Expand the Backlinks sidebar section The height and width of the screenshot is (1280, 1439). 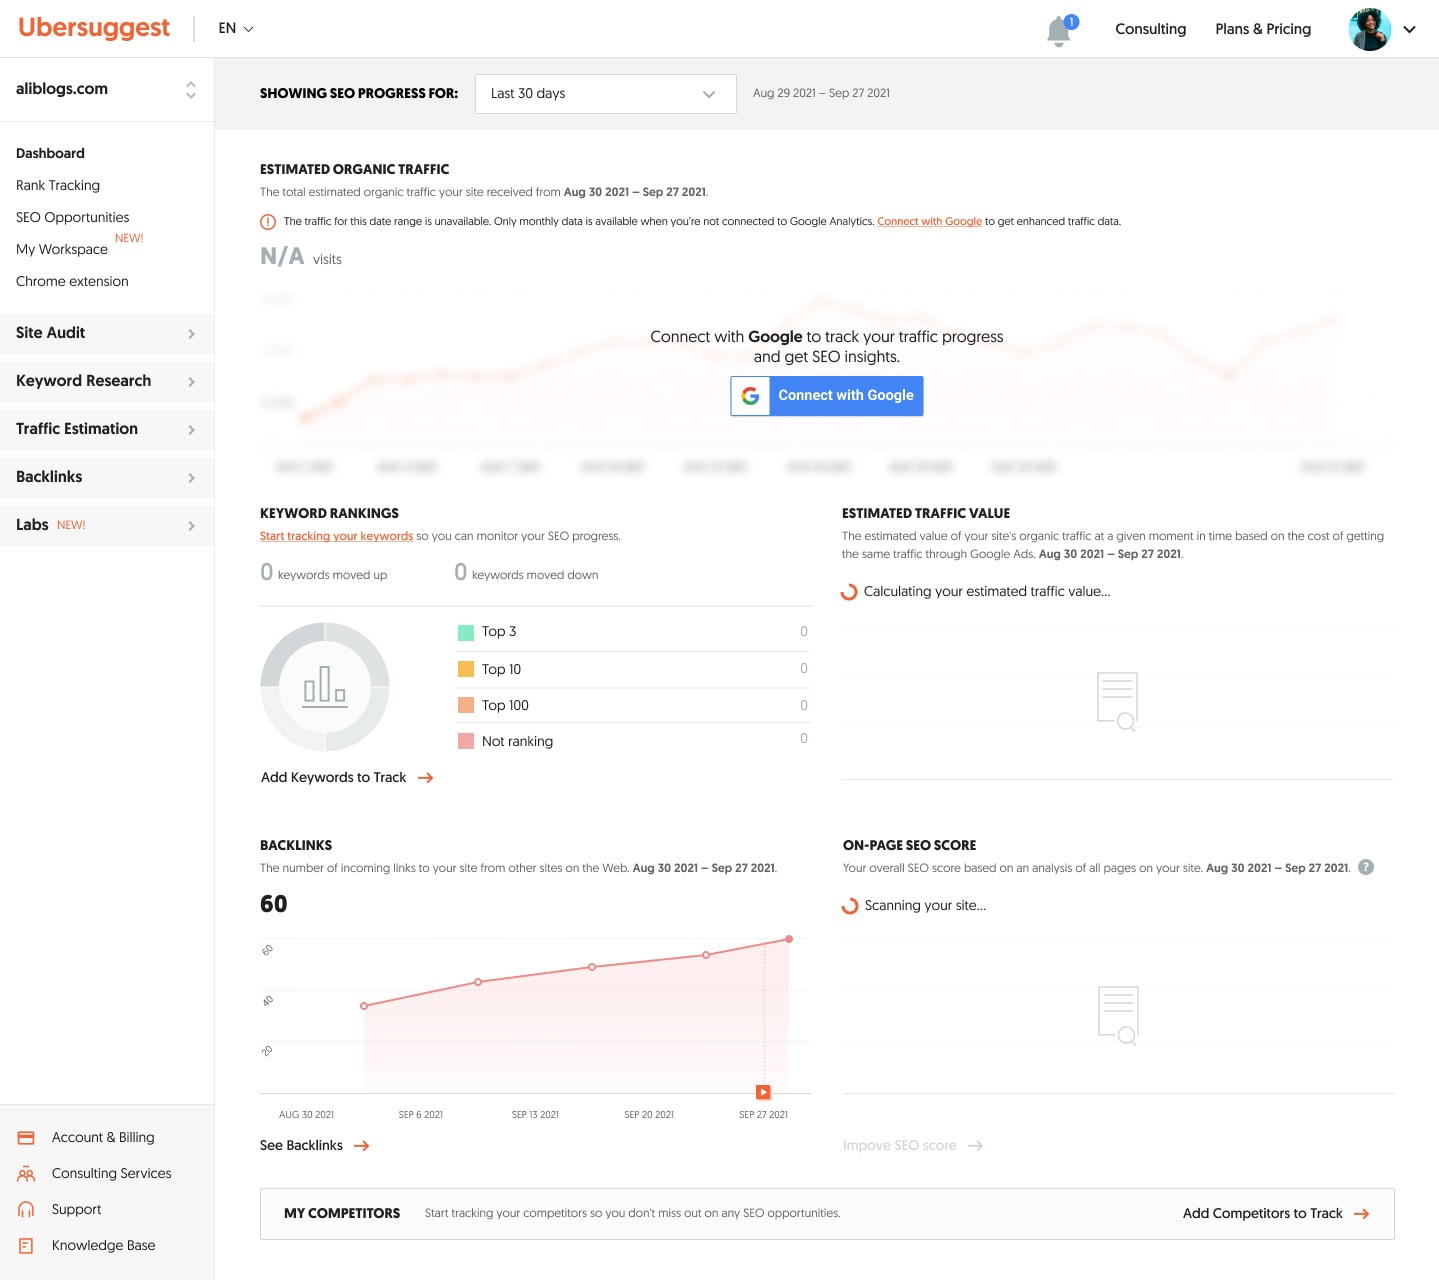pyautogui.click(x=107, y=478)
